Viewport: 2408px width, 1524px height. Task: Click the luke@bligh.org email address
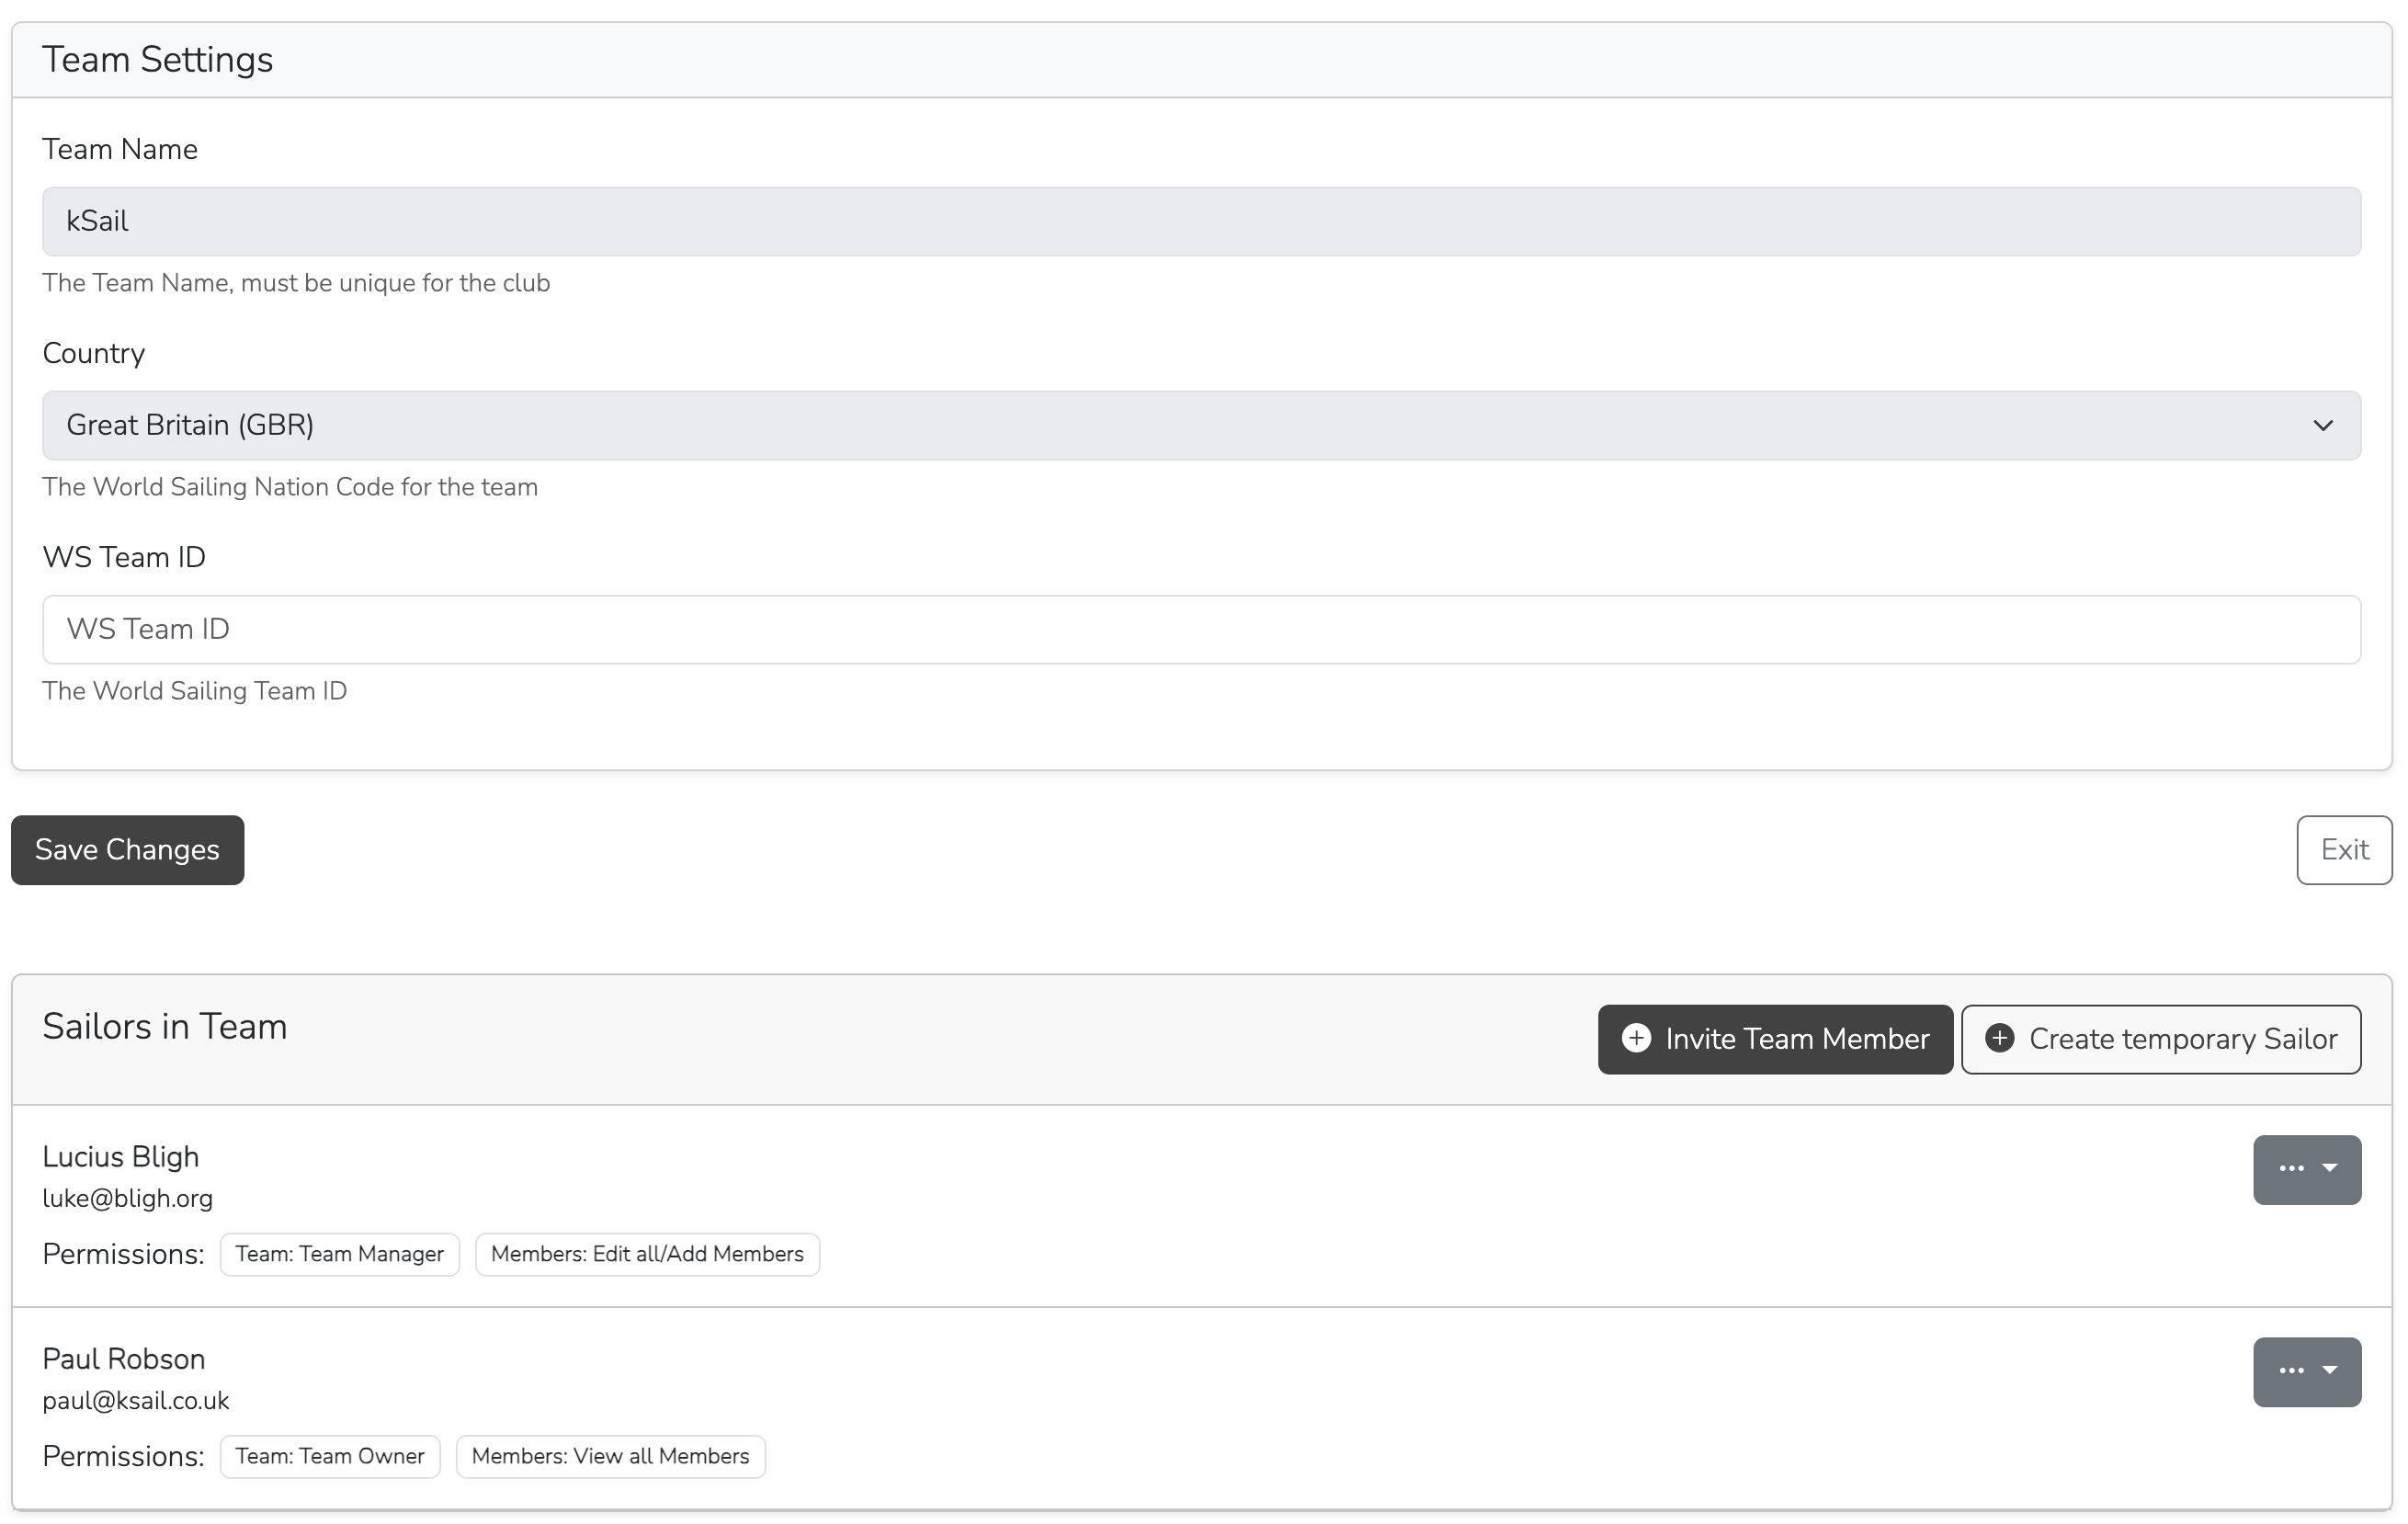point(128,1198)
